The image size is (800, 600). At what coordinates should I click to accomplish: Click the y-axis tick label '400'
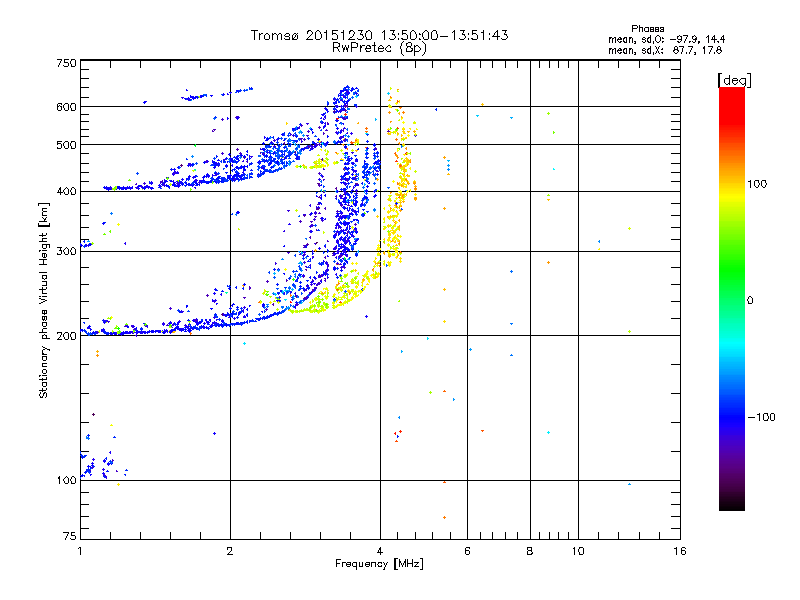tap(67, 191)
